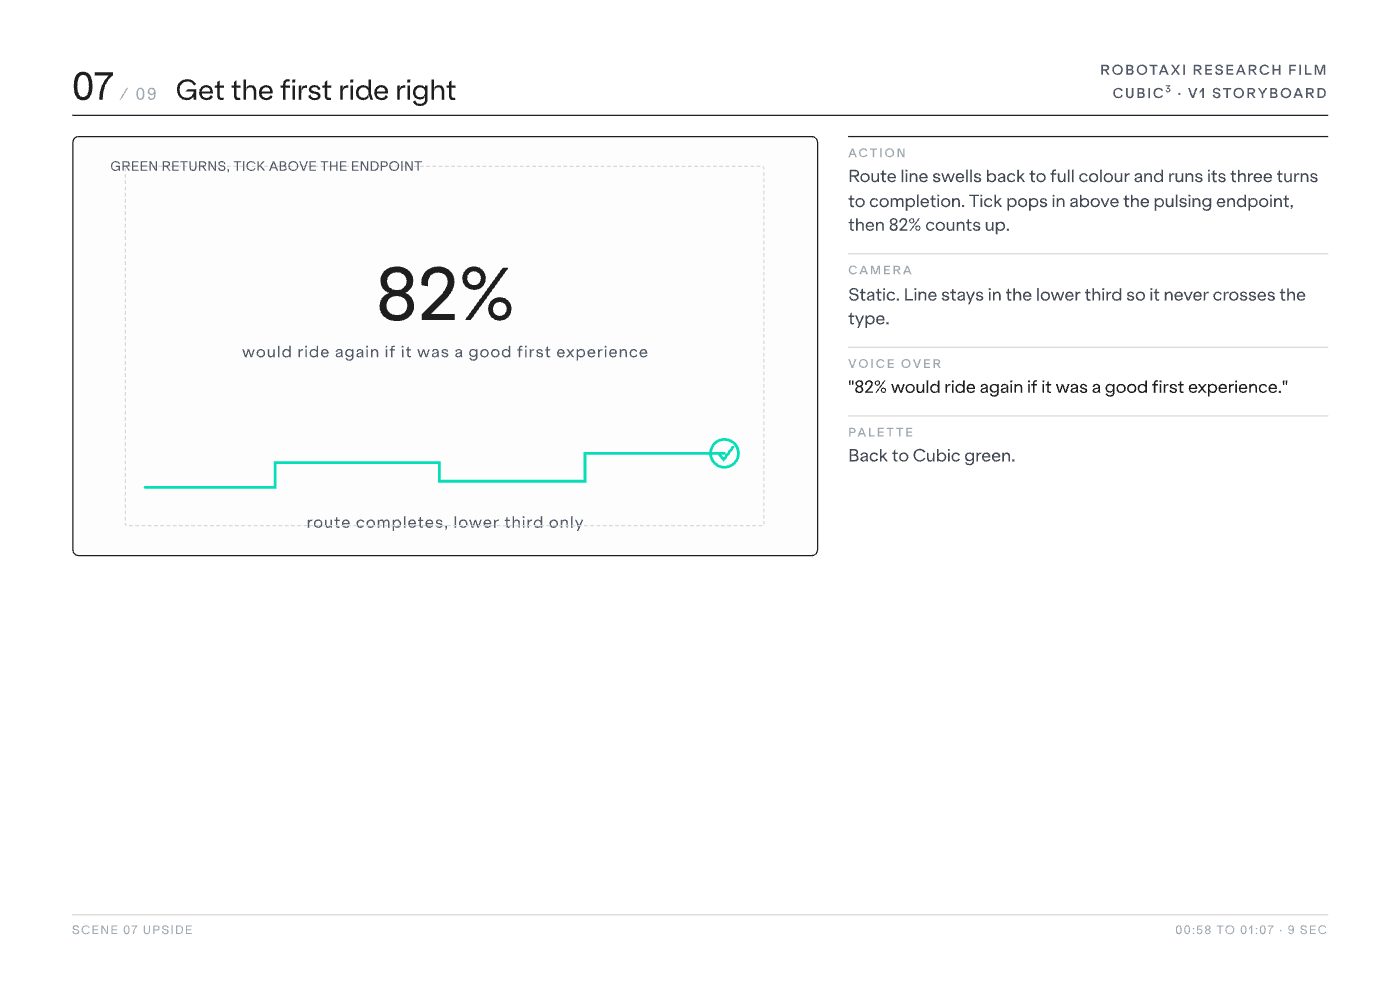Click the storyboard frame thumbnail
This screenshot has height=989, width=1400.
click(x=445, y=346)
